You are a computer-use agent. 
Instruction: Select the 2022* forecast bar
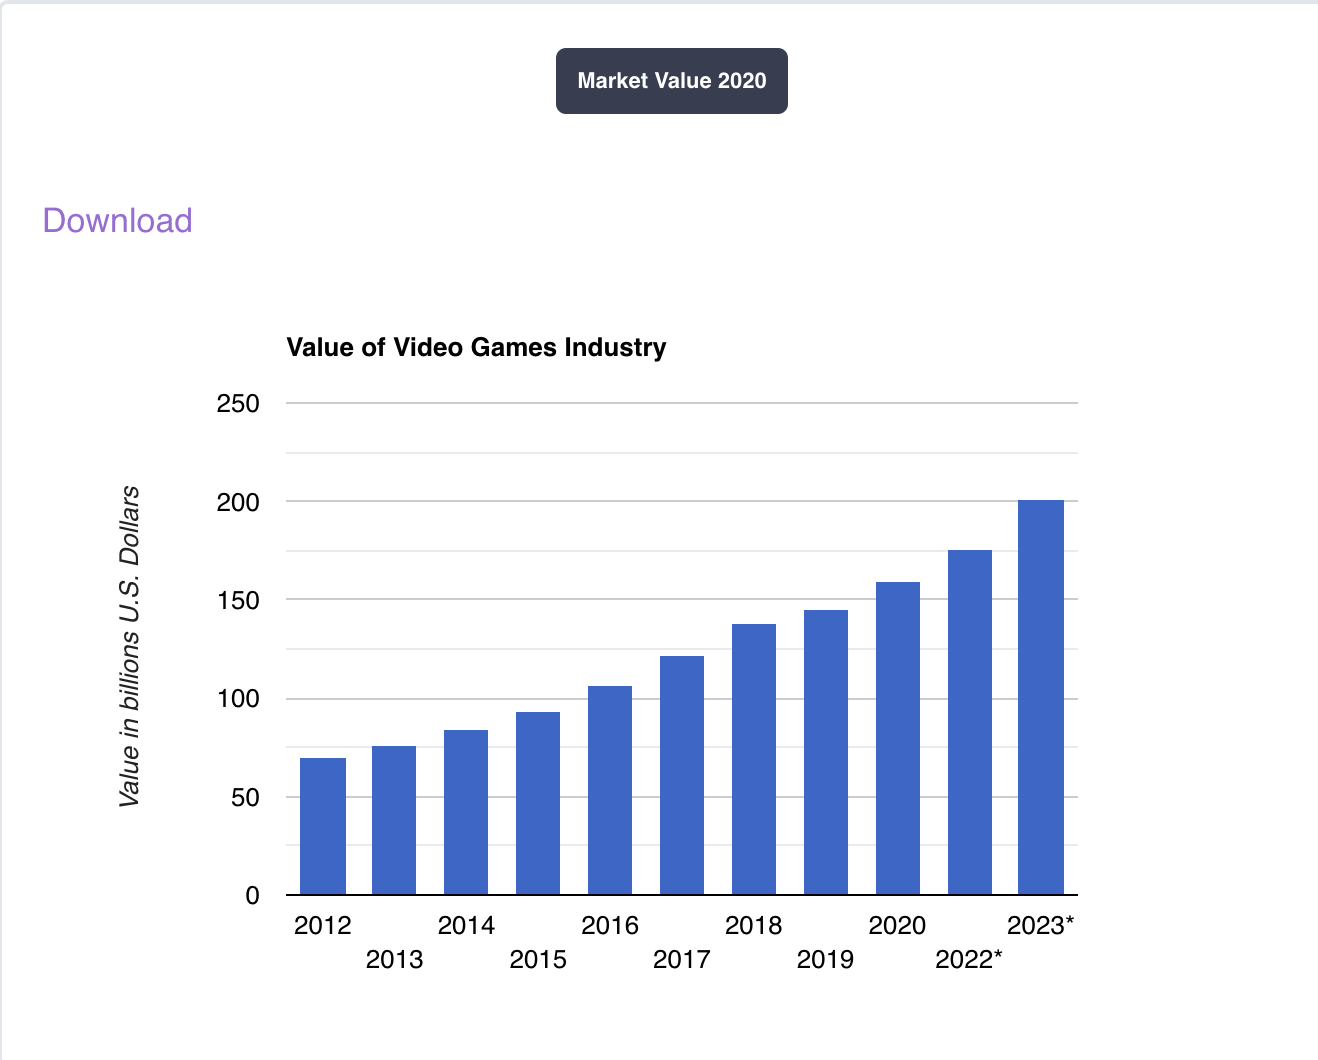pyautogui.click(x=970, y=722)
